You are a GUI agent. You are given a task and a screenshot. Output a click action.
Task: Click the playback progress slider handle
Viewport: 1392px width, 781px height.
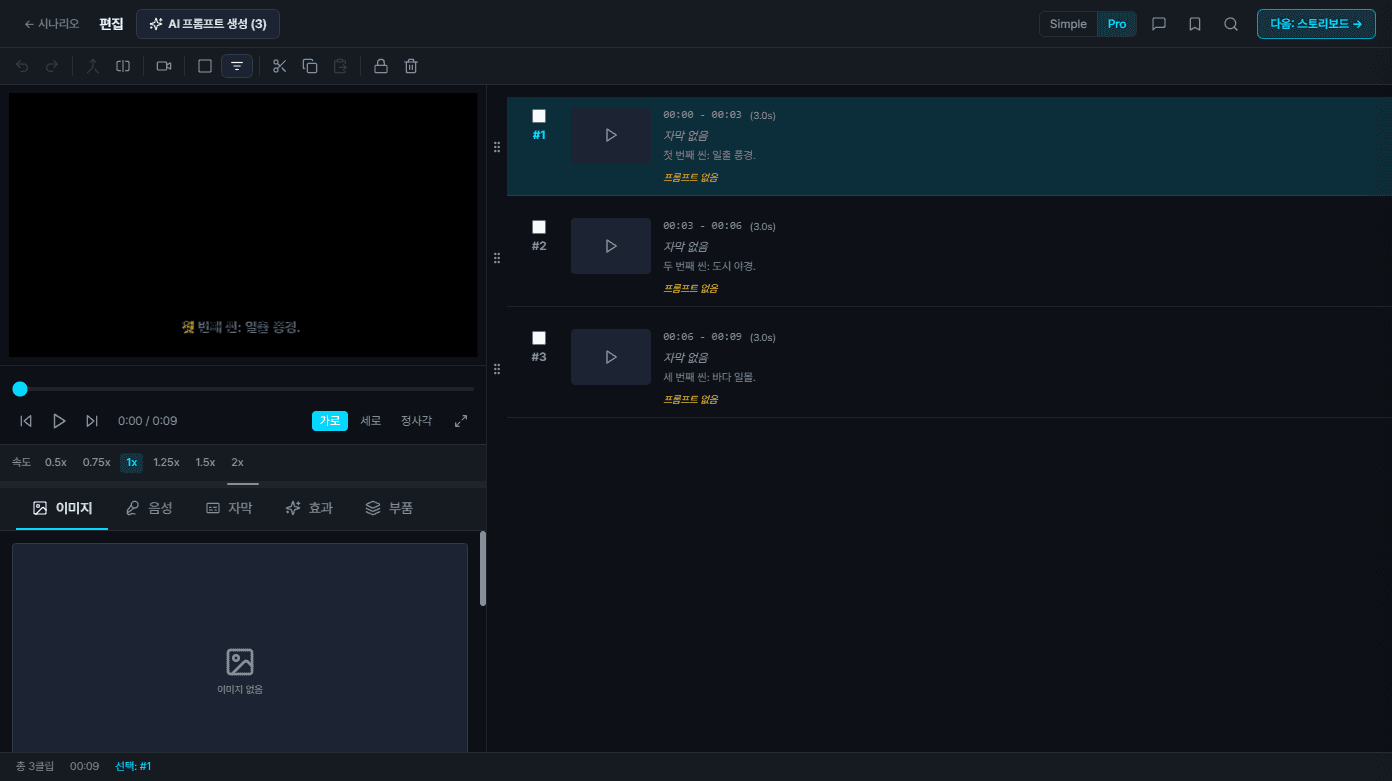20,389
